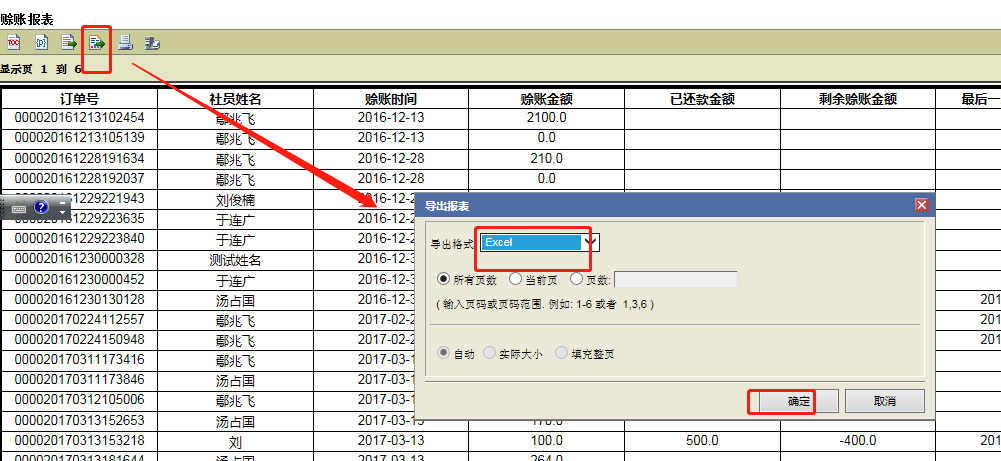The width and height of the screenshot is (1001, 461).
Task: Click the -400.0 remaining amount cell
Action: [x=858, y=441]
